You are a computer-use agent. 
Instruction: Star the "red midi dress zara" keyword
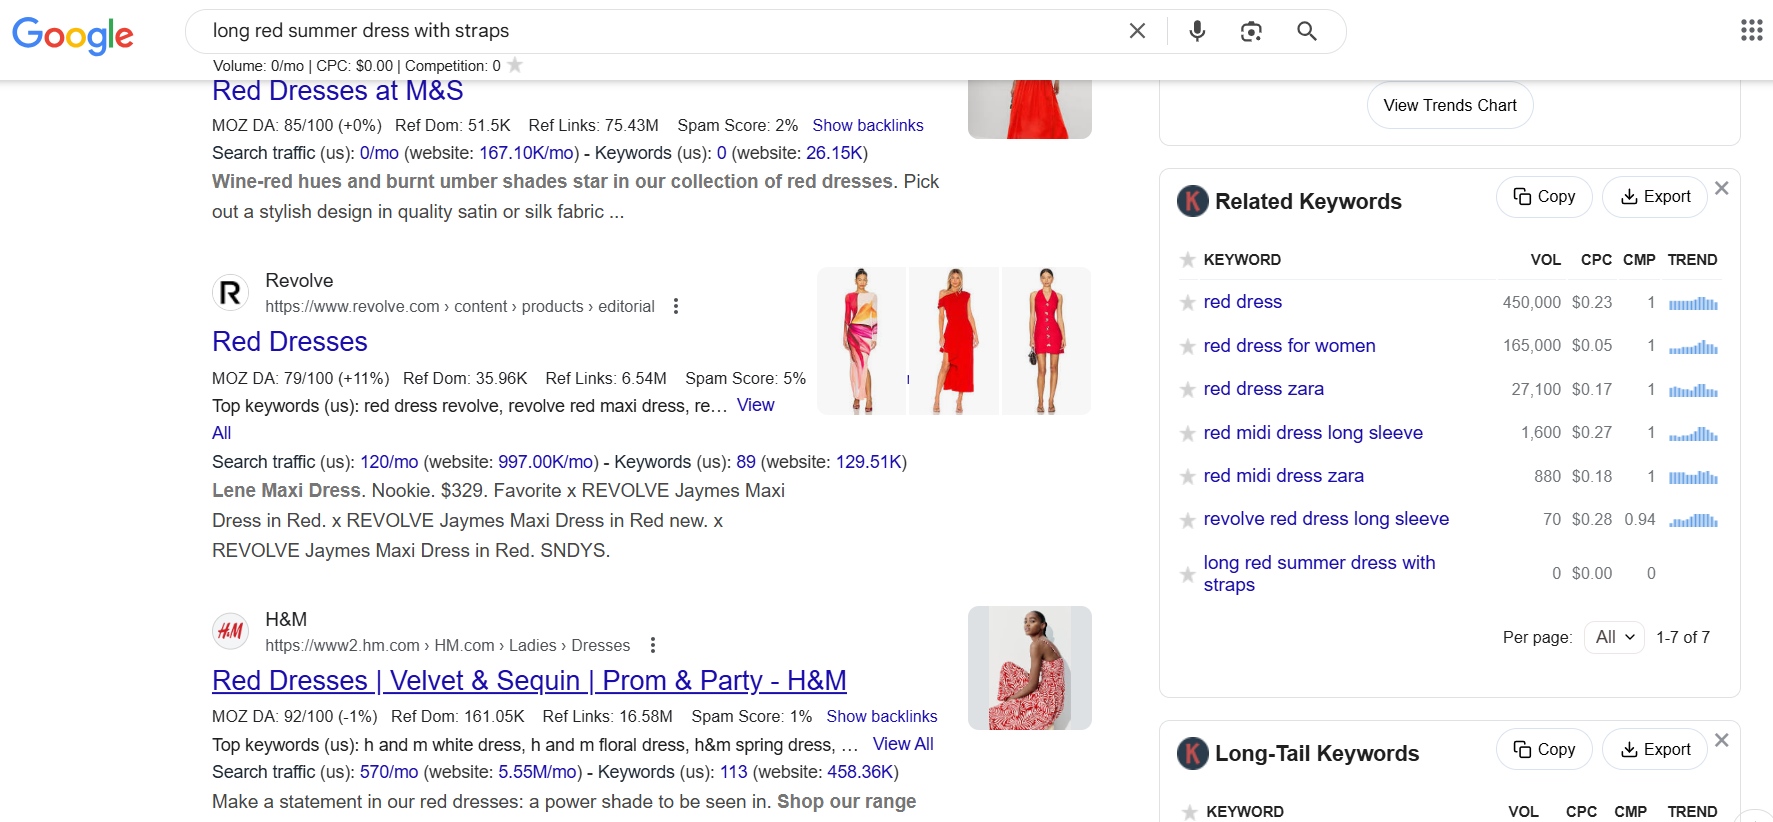click(x=1187, y=476)
